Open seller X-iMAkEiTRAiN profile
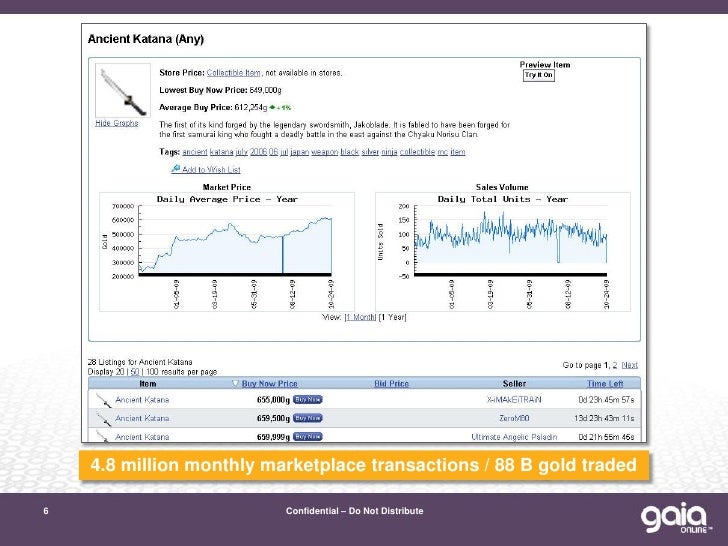 coord(514,400)
